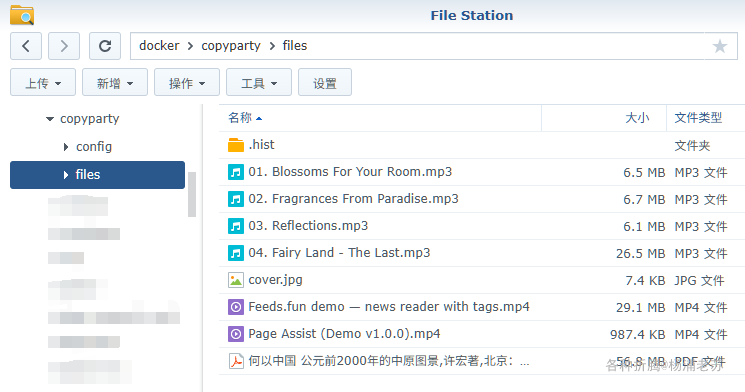Click the 7.4 KB size cell
The image size is (745, 392).
tap(645, 281)
